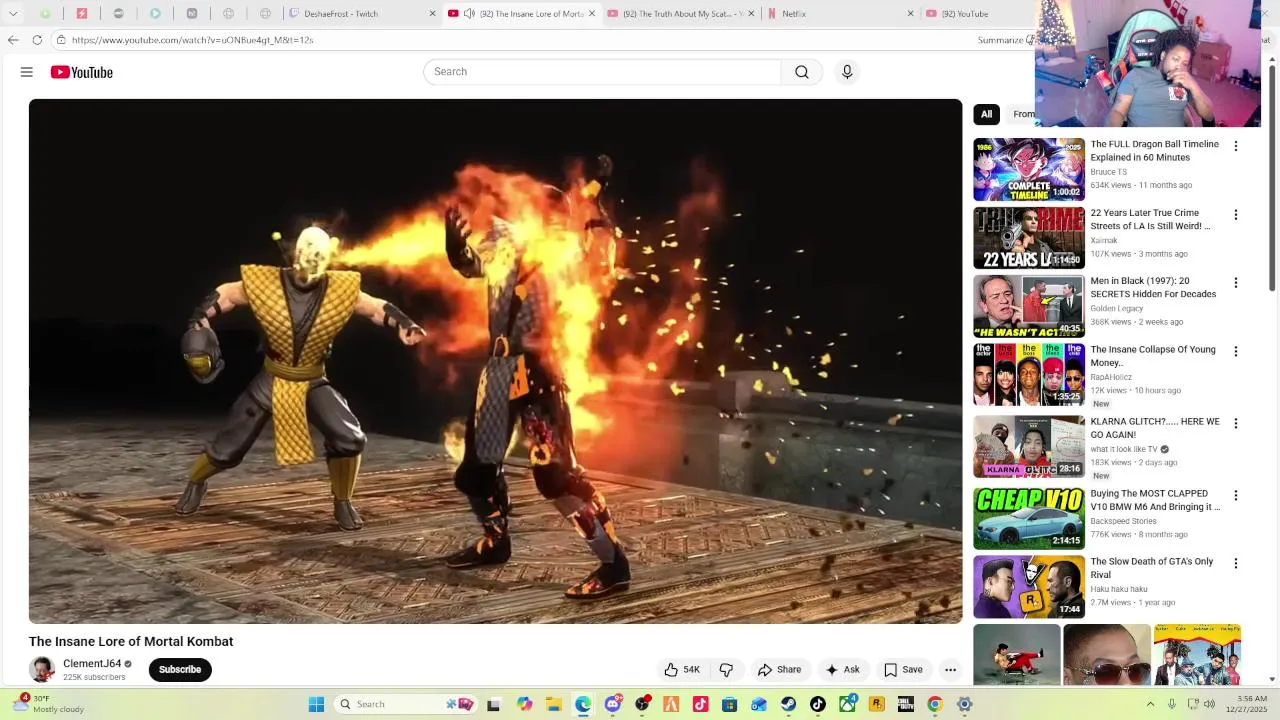Open KLARNA GLITCH video thumbnail
This screenshot has width=1280, height=720.
point(1029,446)
